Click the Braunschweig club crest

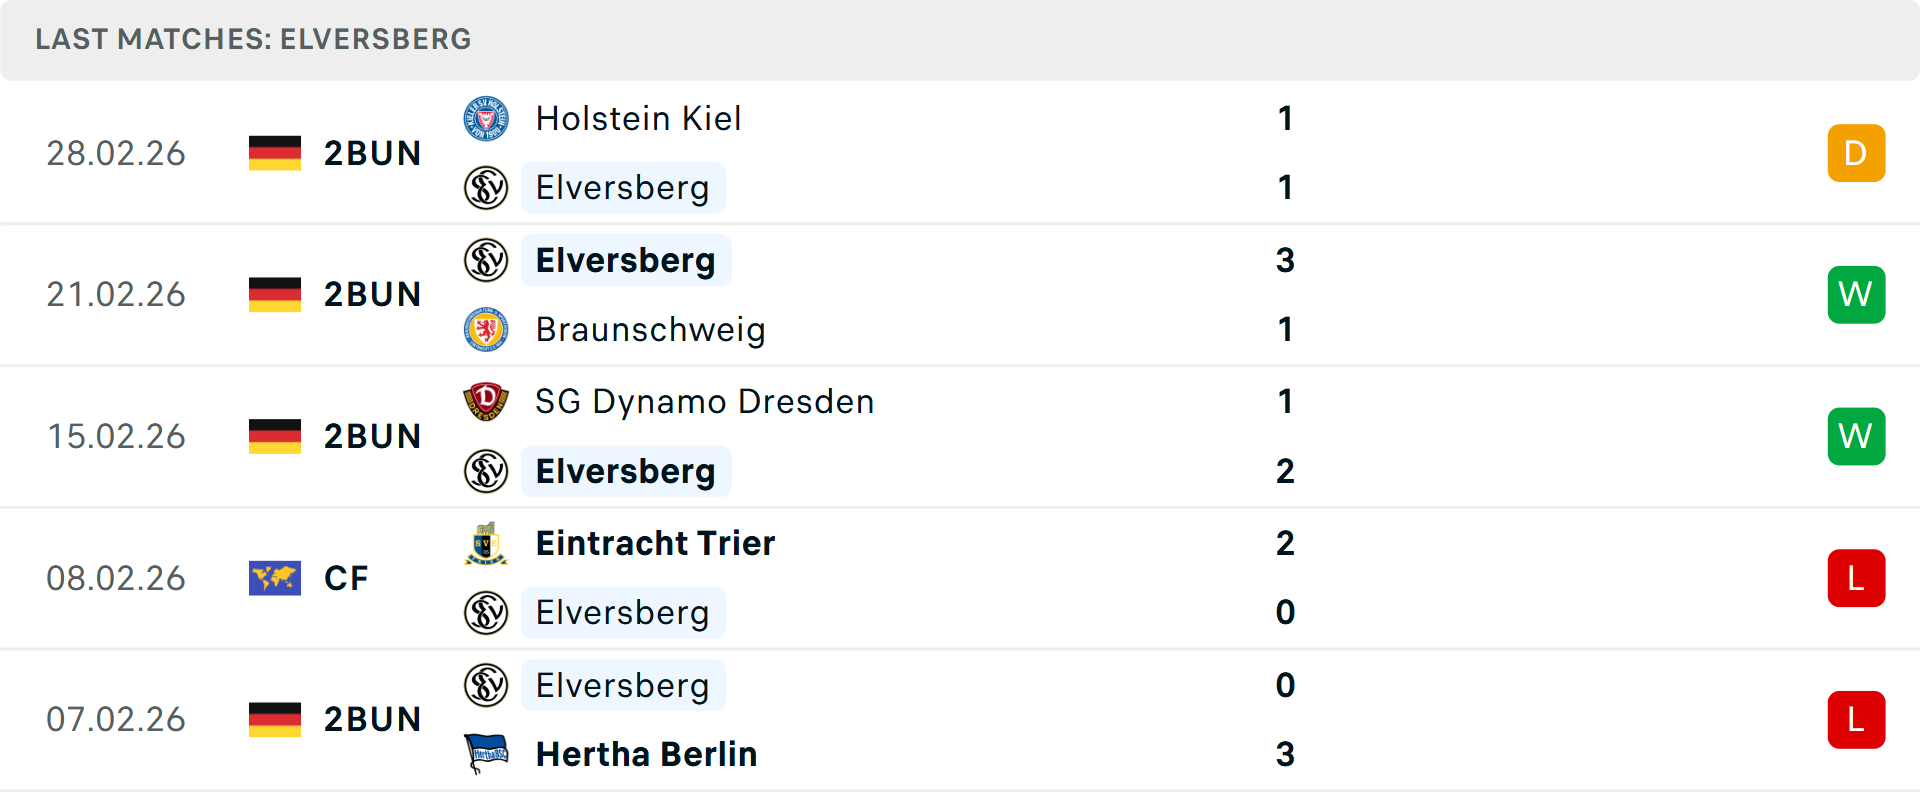[486, 330]
